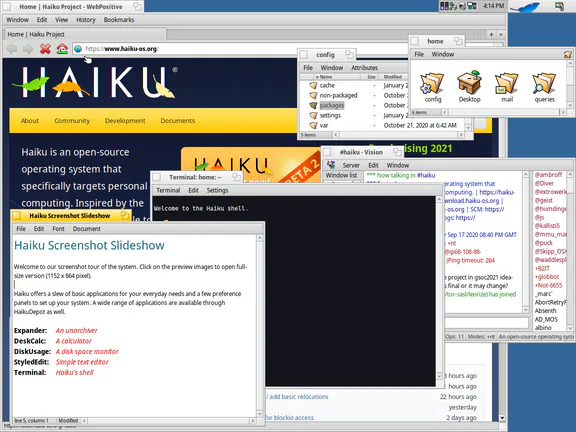This screenshot has height=432, width=576.
Task: Select the packages folder in config list
Action: [x=332, y=105]
